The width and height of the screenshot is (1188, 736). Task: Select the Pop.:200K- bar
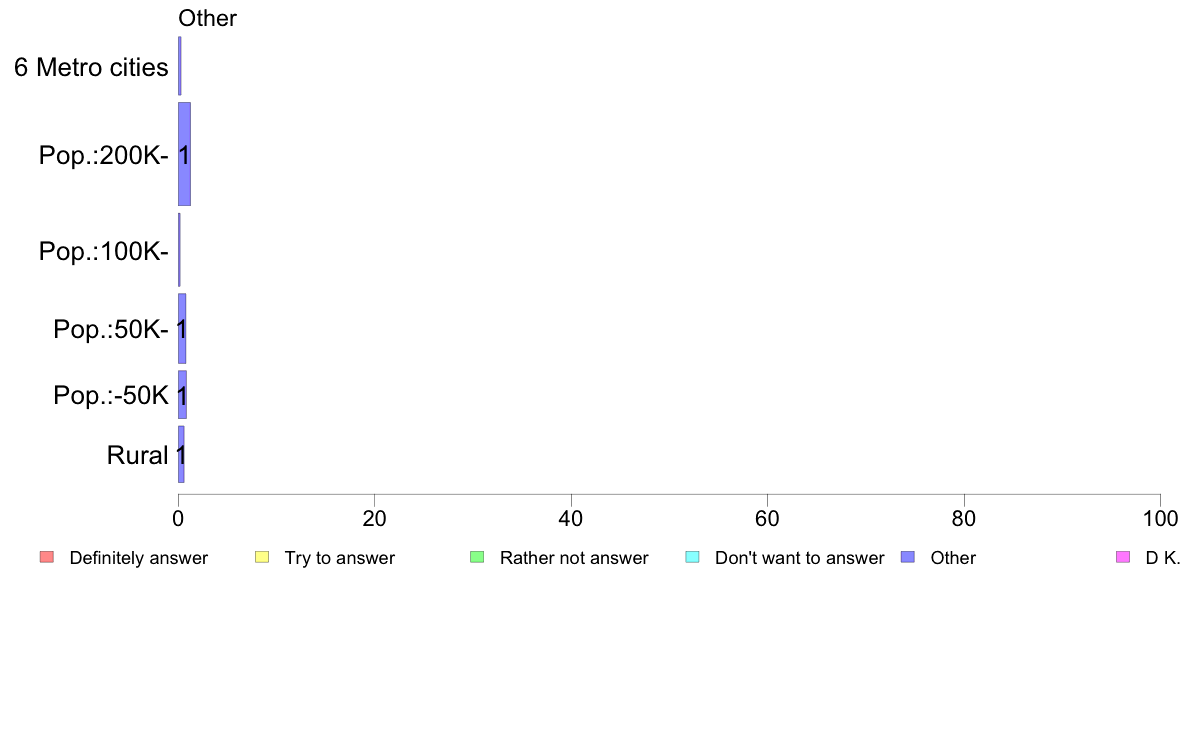tap(184, 154)
